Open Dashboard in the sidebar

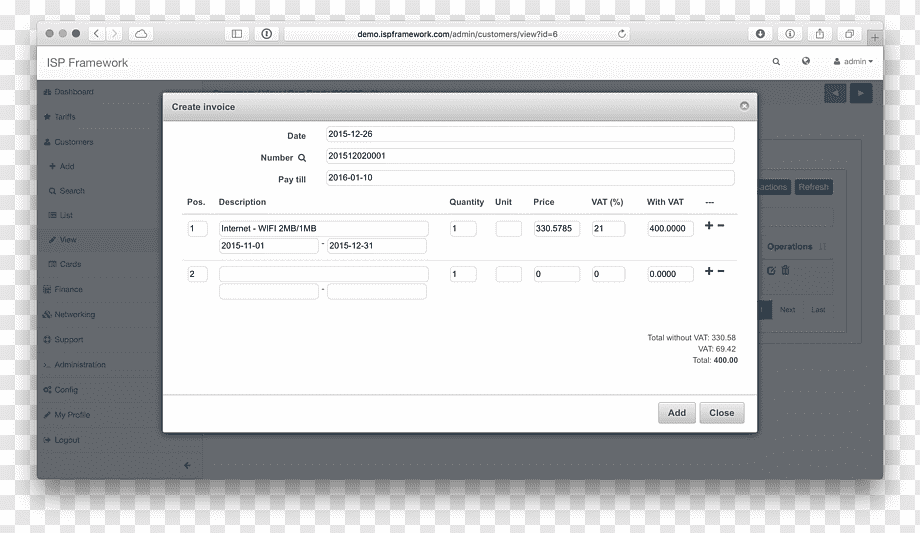pos(74,92)
